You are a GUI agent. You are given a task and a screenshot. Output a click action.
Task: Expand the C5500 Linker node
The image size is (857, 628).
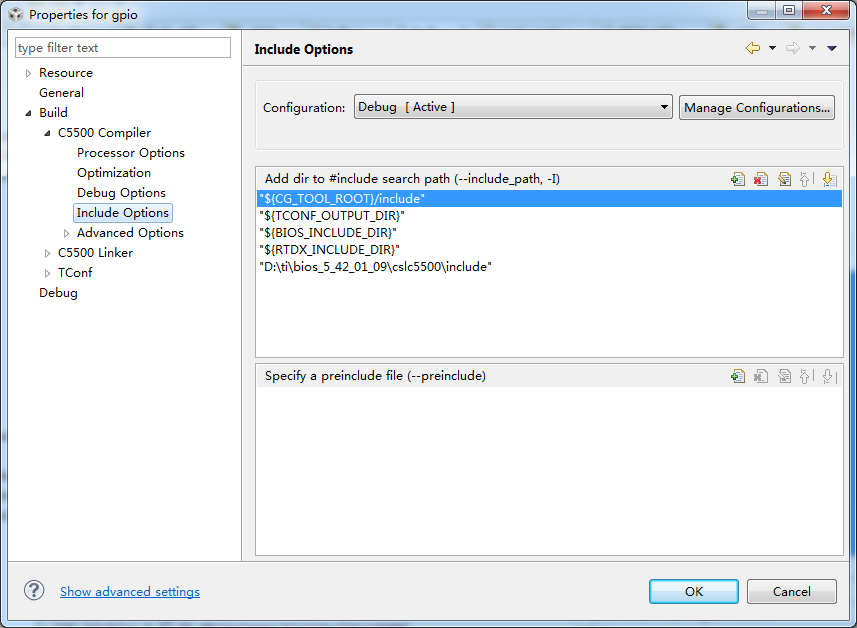[x=48, y=253]
